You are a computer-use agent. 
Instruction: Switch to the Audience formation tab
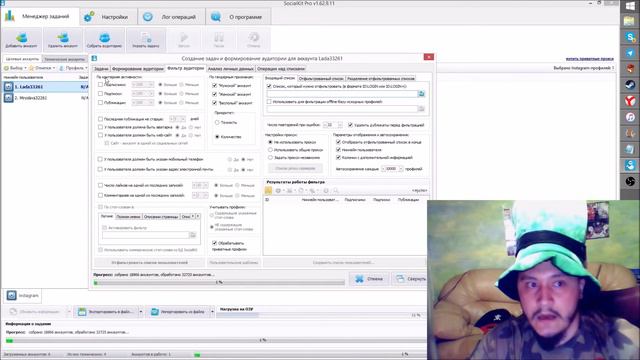(x=138, y=69)
